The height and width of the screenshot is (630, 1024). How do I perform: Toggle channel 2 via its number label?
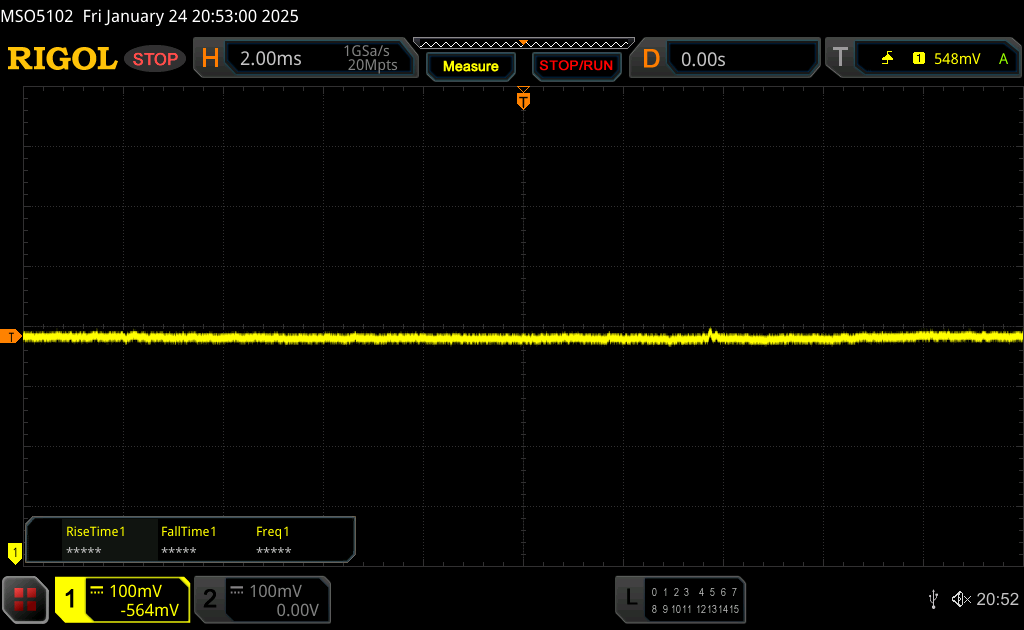(210, 599)
